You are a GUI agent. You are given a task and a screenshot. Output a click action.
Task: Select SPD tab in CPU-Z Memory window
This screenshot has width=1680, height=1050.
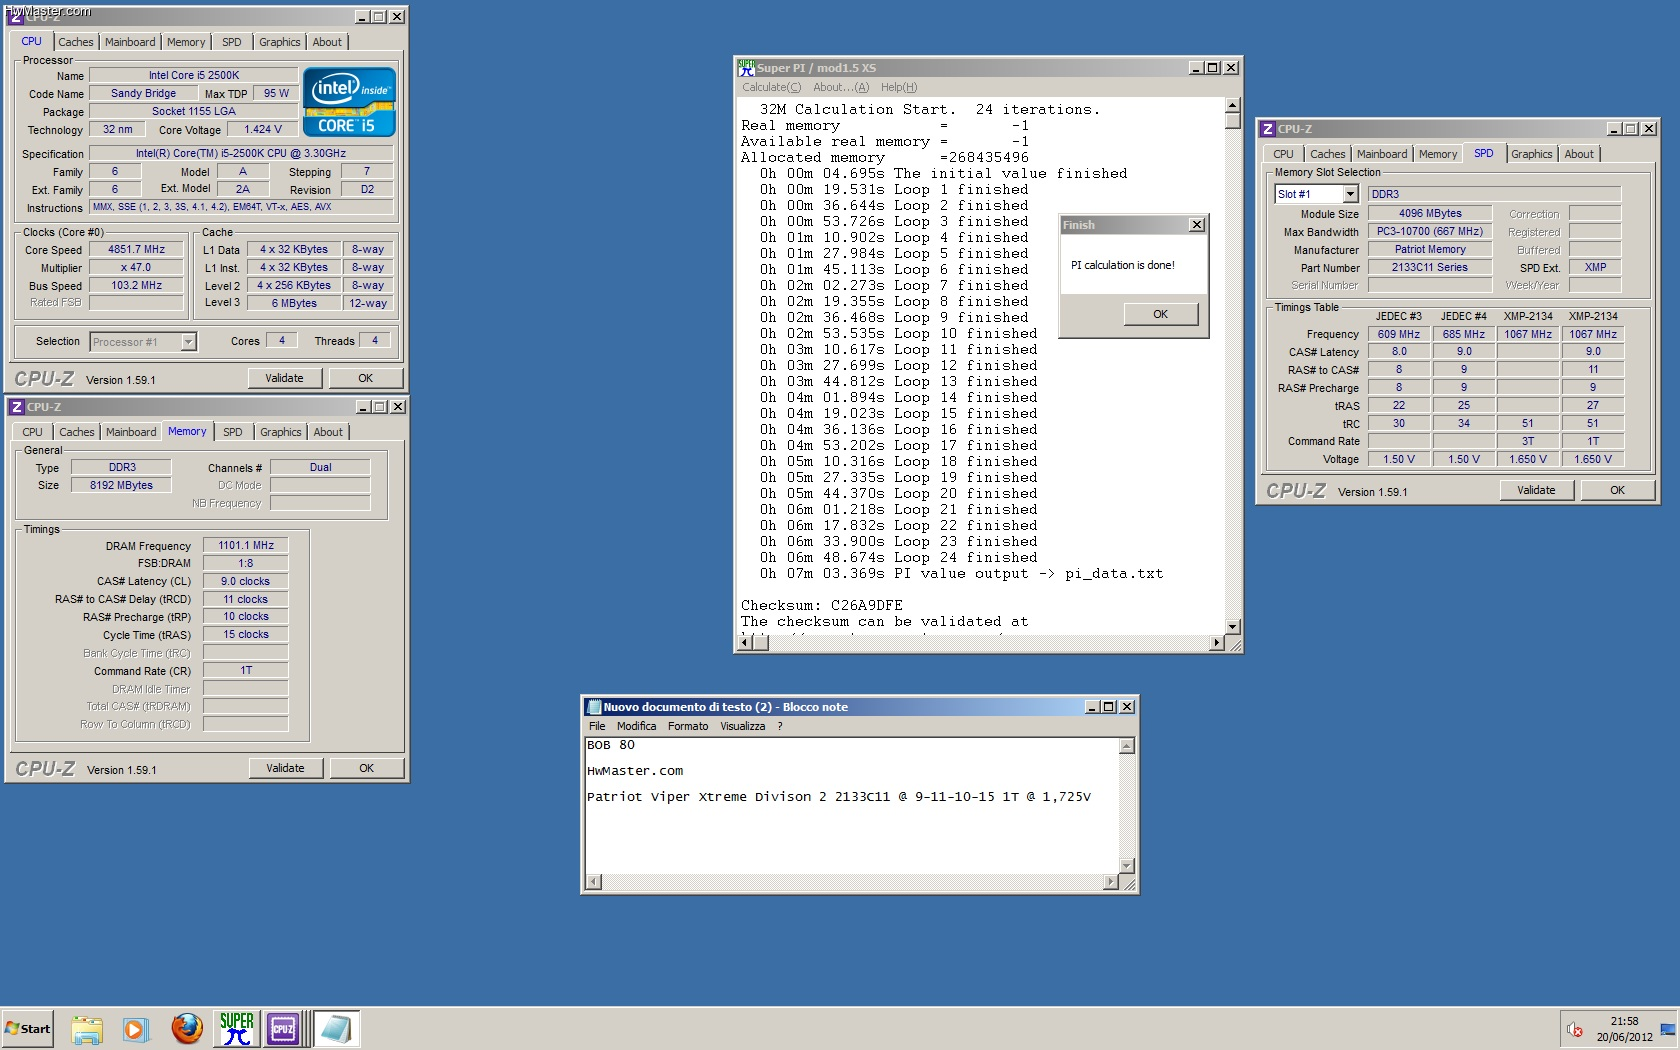coord(233,432)
